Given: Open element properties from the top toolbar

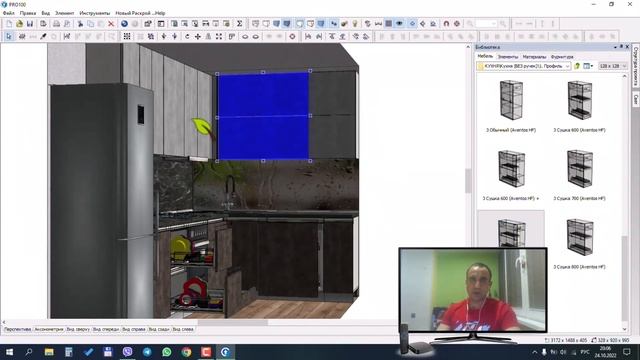Looking at the screenshot, I should coord(148,24).
